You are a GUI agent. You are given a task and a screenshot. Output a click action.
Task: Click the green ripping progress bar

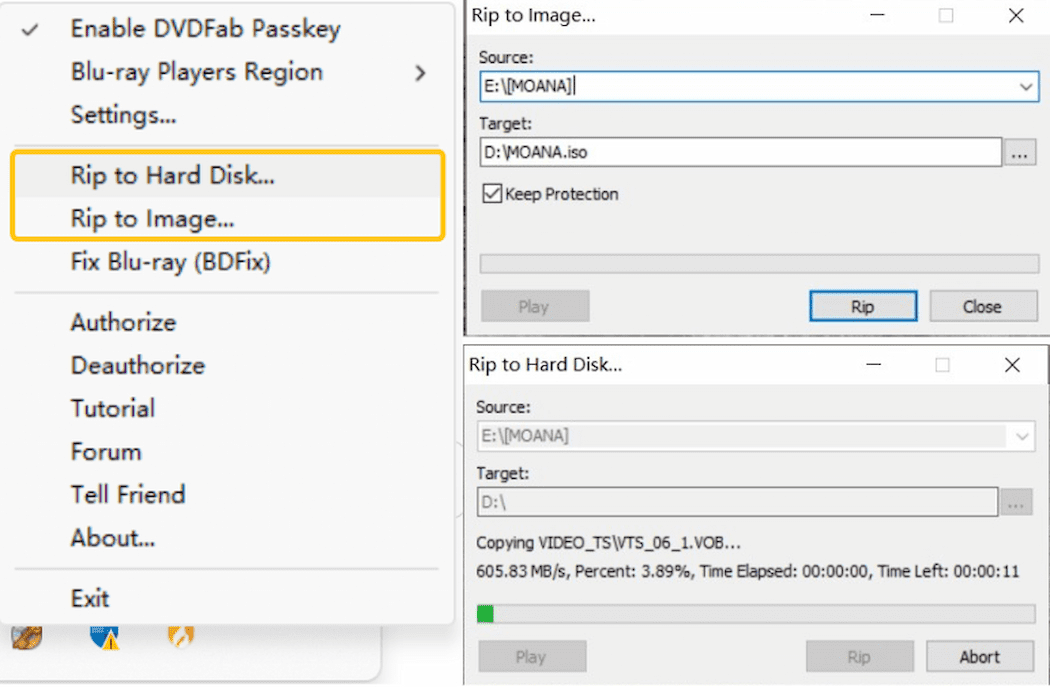coord(487,613)
